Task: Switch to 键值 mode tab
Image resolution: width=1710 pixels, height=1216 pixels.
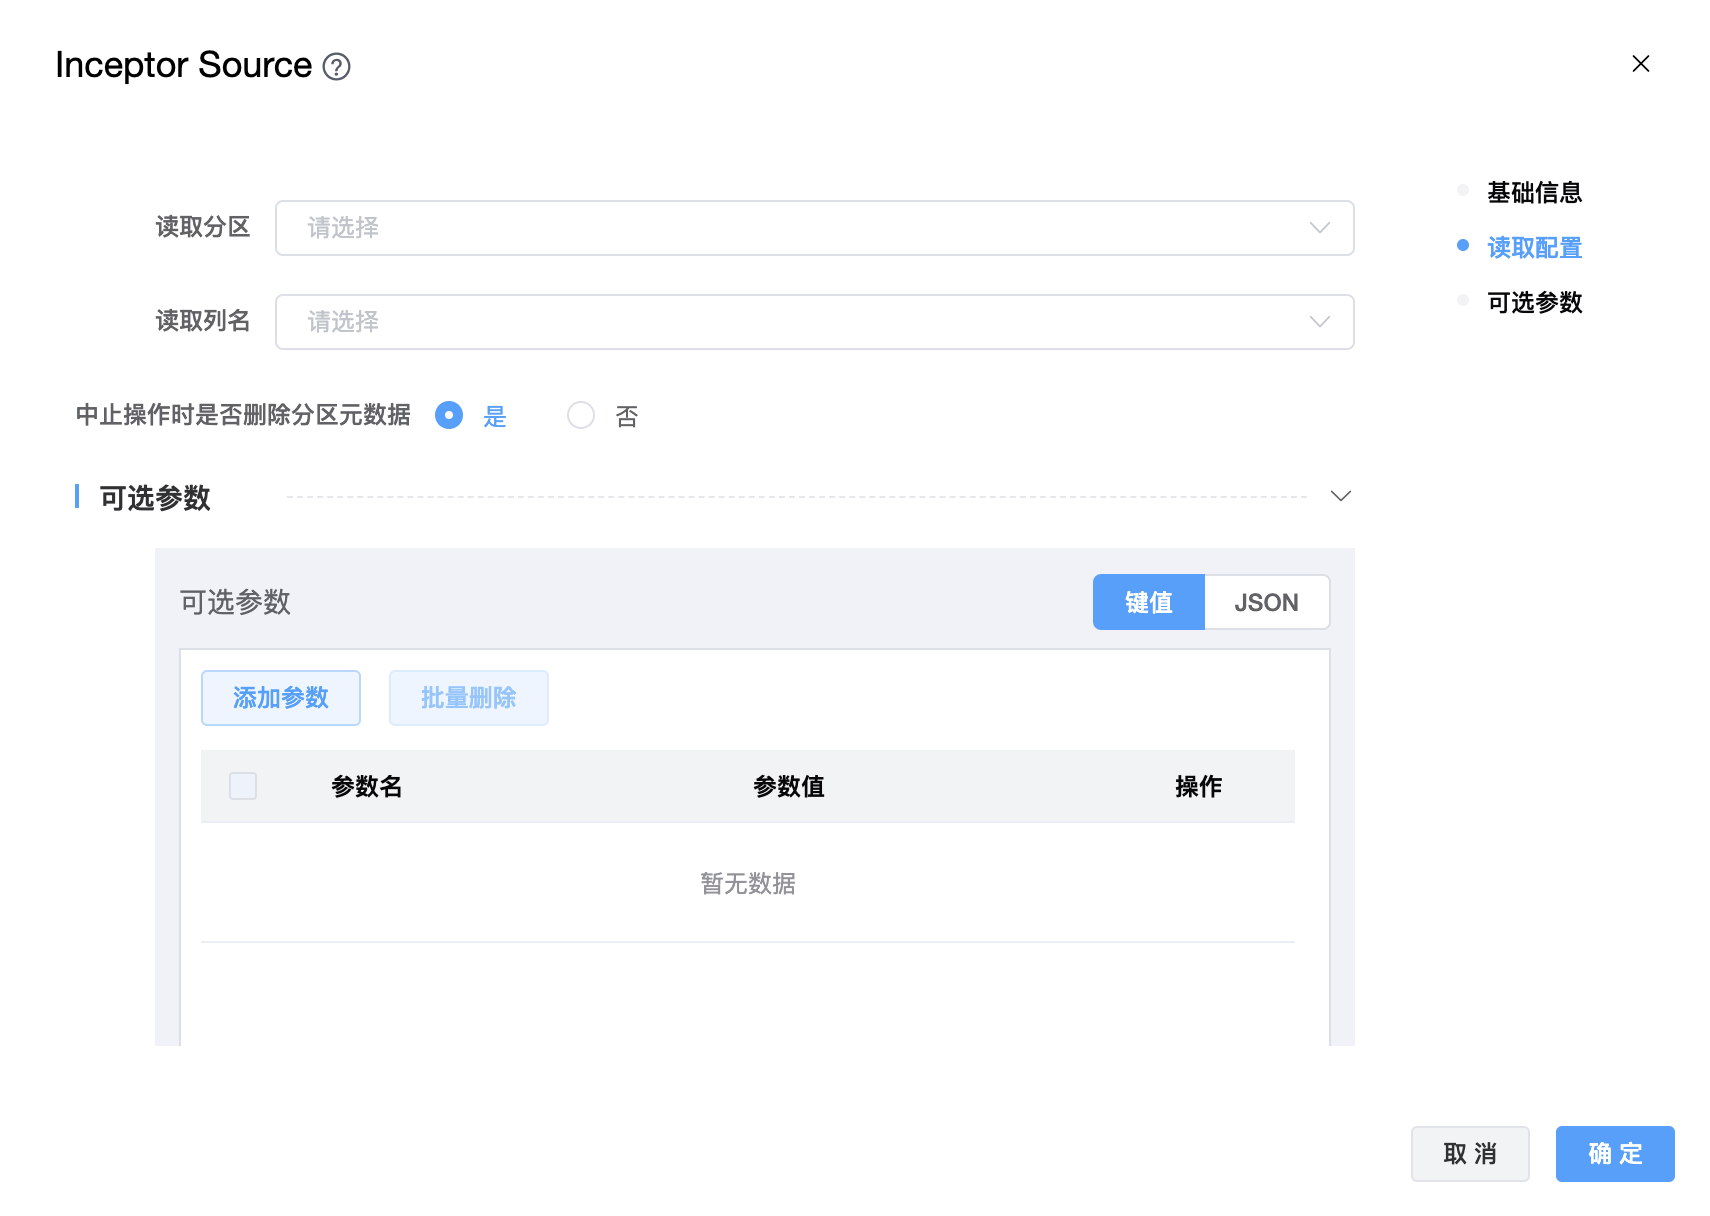Action: (1148, 602)
